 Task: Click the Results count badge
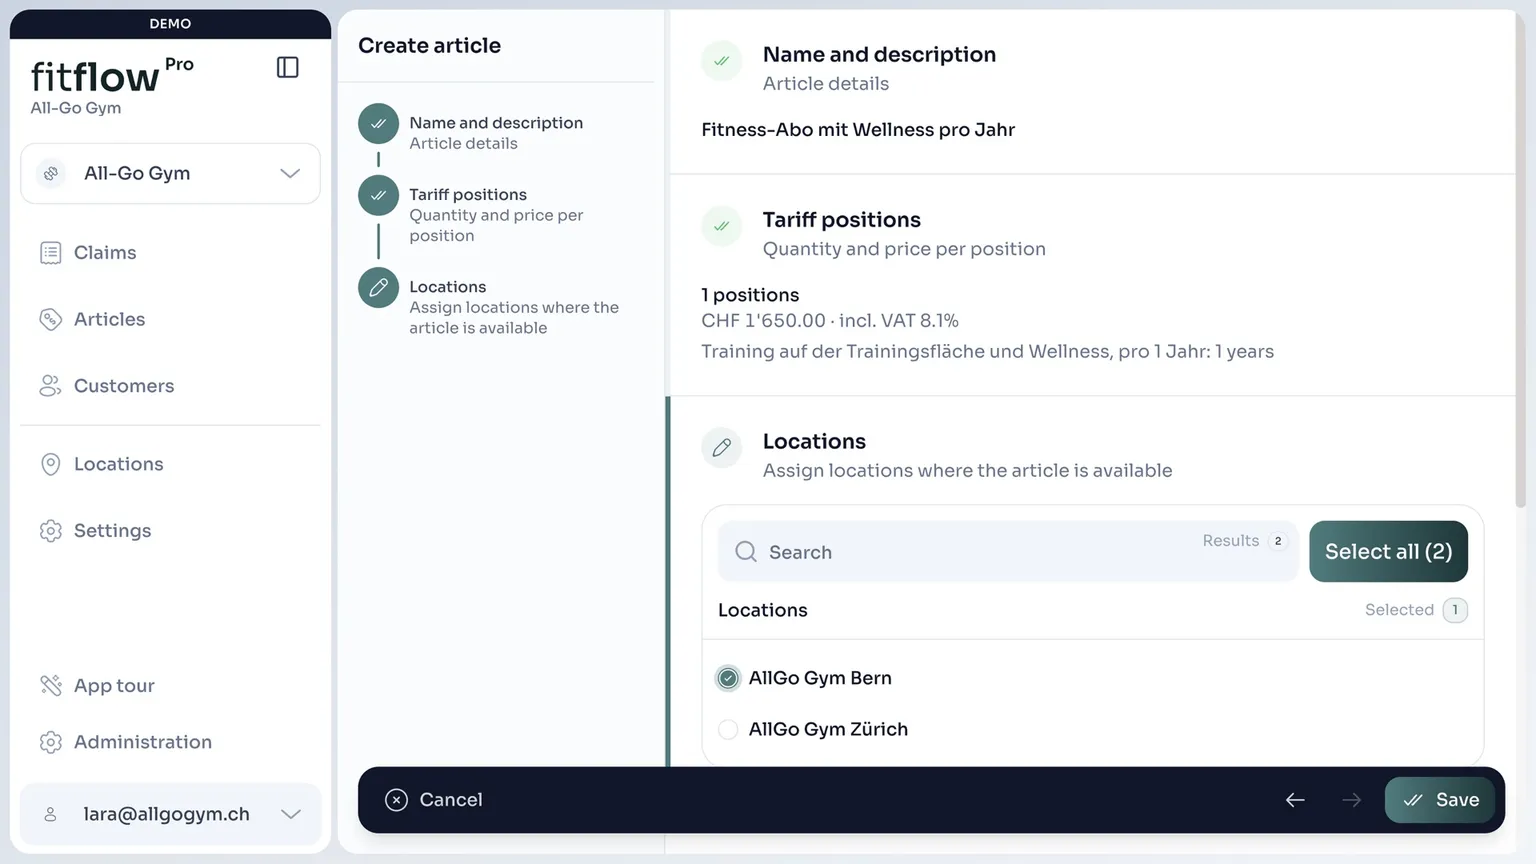[x=1277, y=541]
